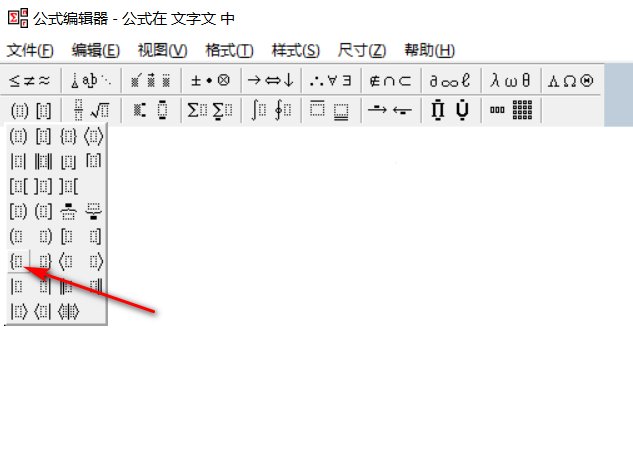Screen dimensions: 633x465
Task: Expand the spaces and ellipses palette
Action: coord(91,81)
